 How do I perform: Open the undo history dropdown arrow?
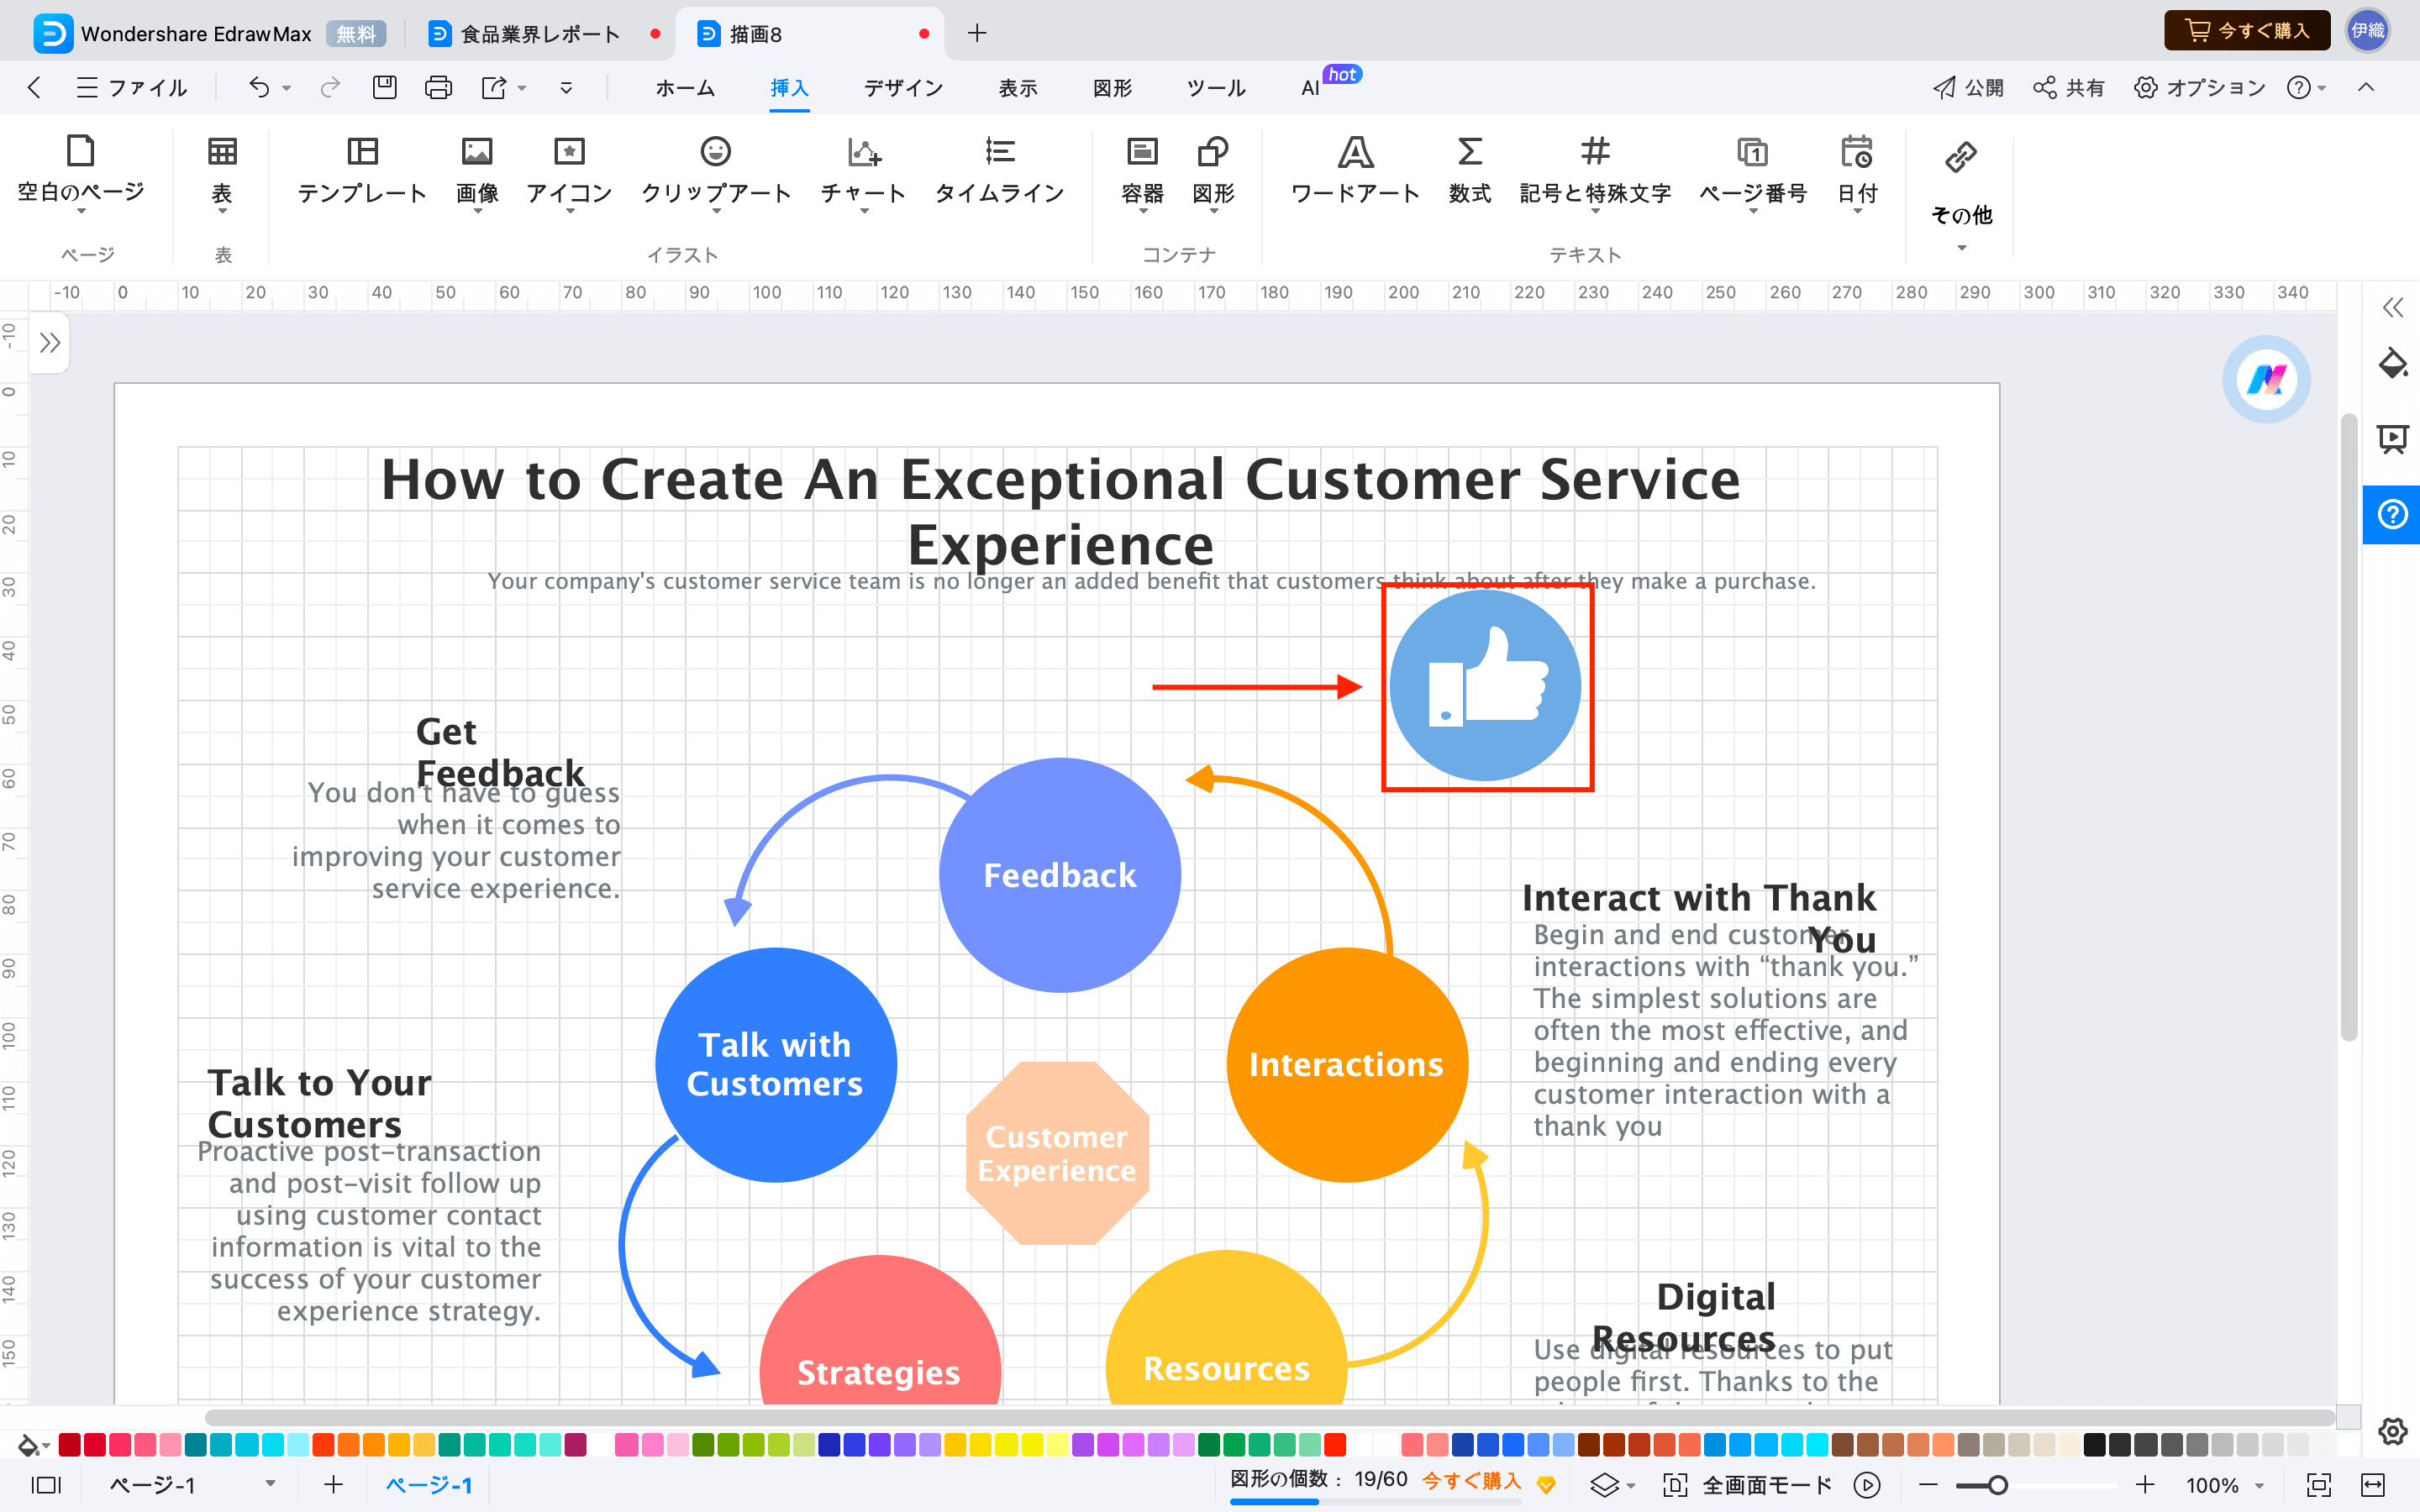coord(287,89)
